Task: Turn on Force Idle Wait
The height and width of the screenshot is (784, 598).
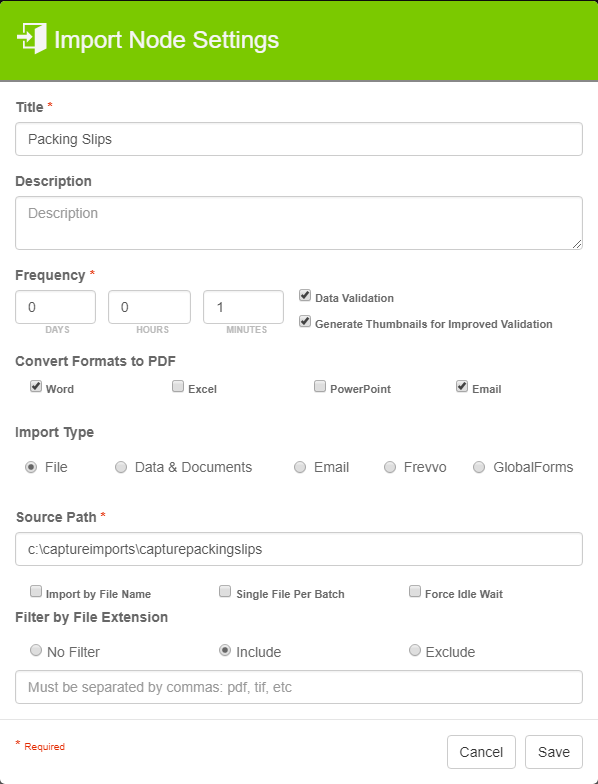Action: (x=415, y=592)
